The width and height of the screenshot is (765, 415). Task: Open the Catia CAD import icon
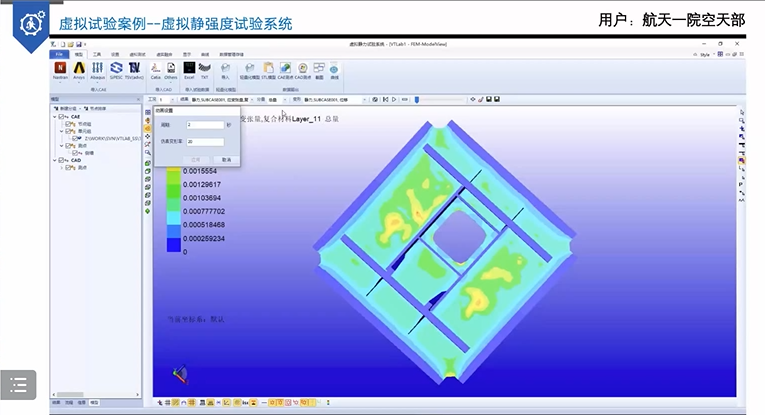click(155, 70)
